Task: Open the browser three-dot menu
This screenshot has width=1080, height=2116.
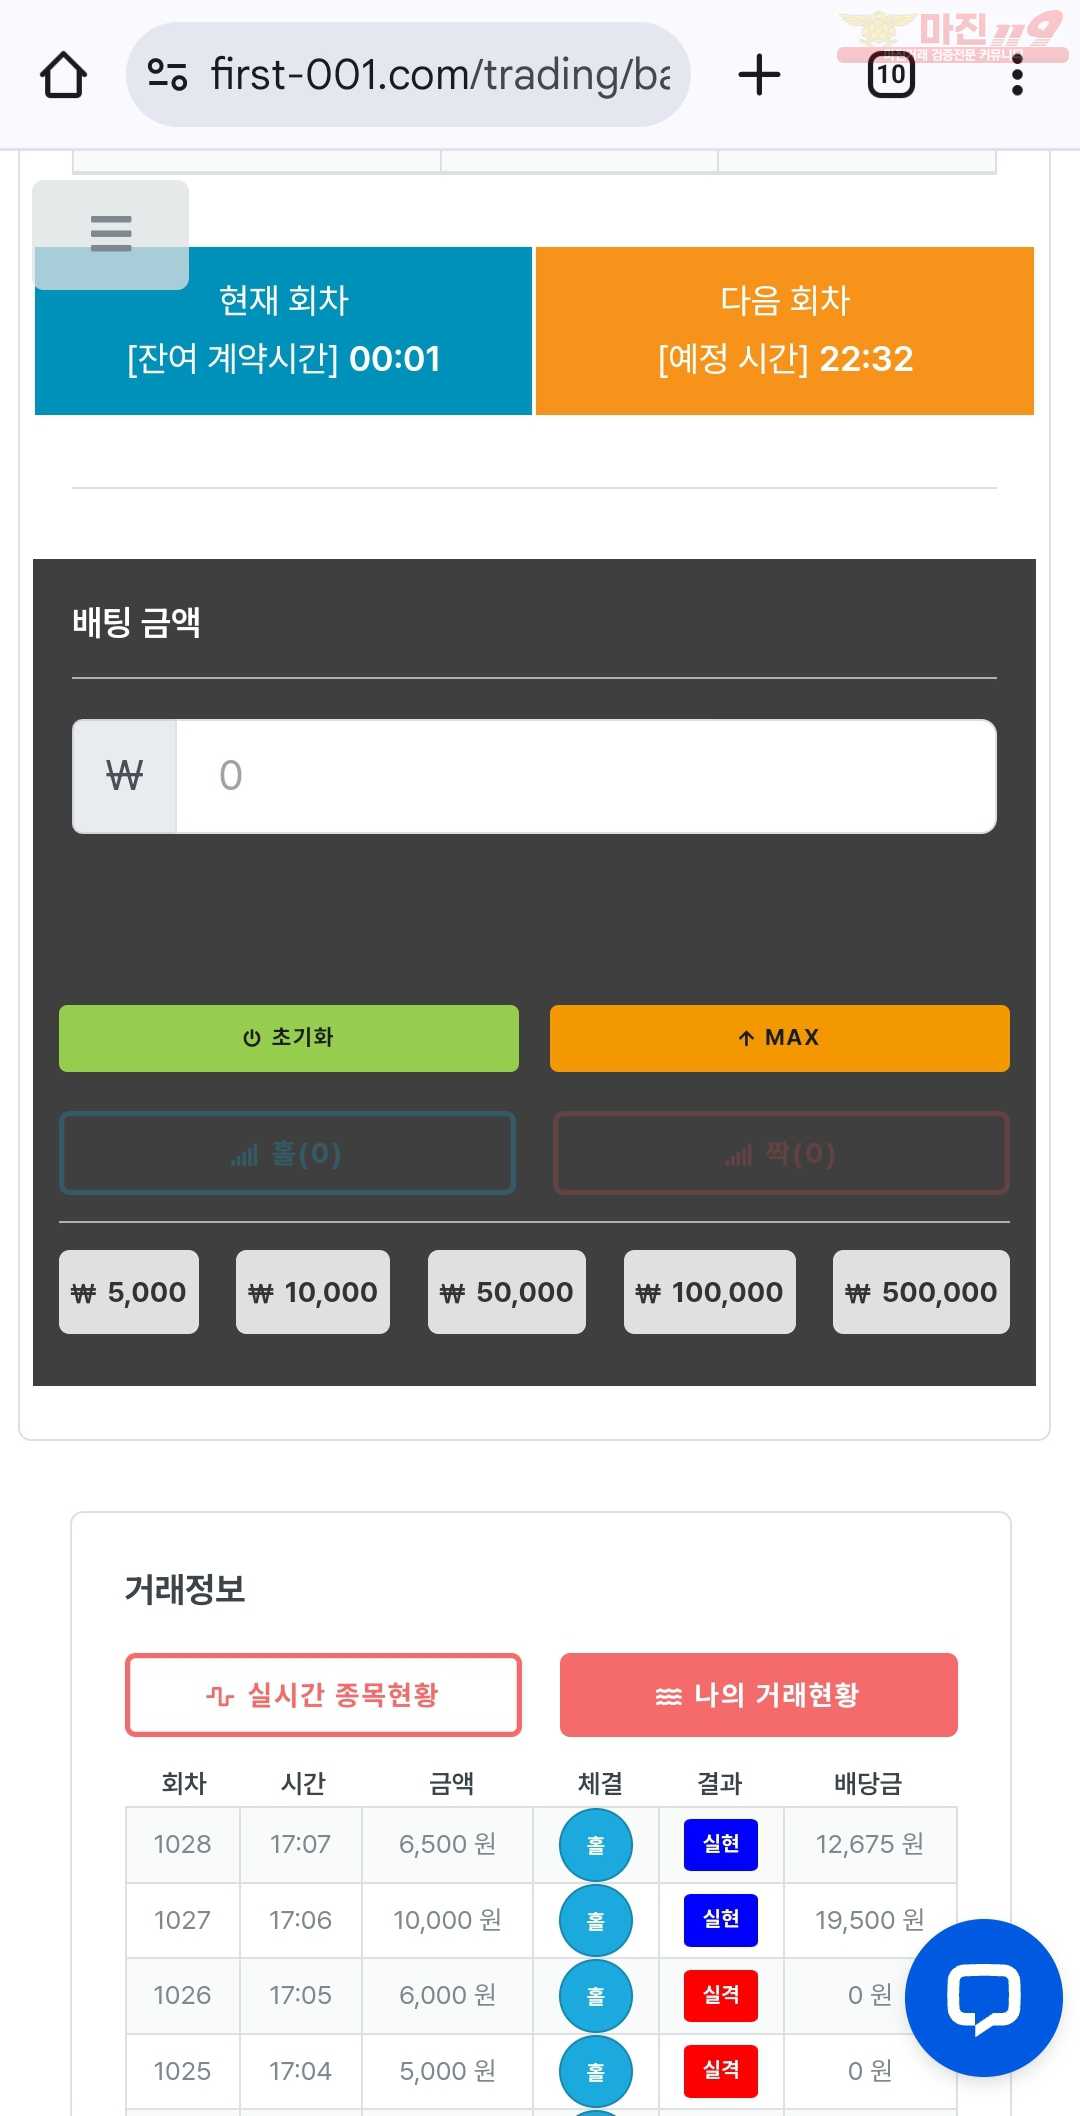Action: [x=1017, y=75]
